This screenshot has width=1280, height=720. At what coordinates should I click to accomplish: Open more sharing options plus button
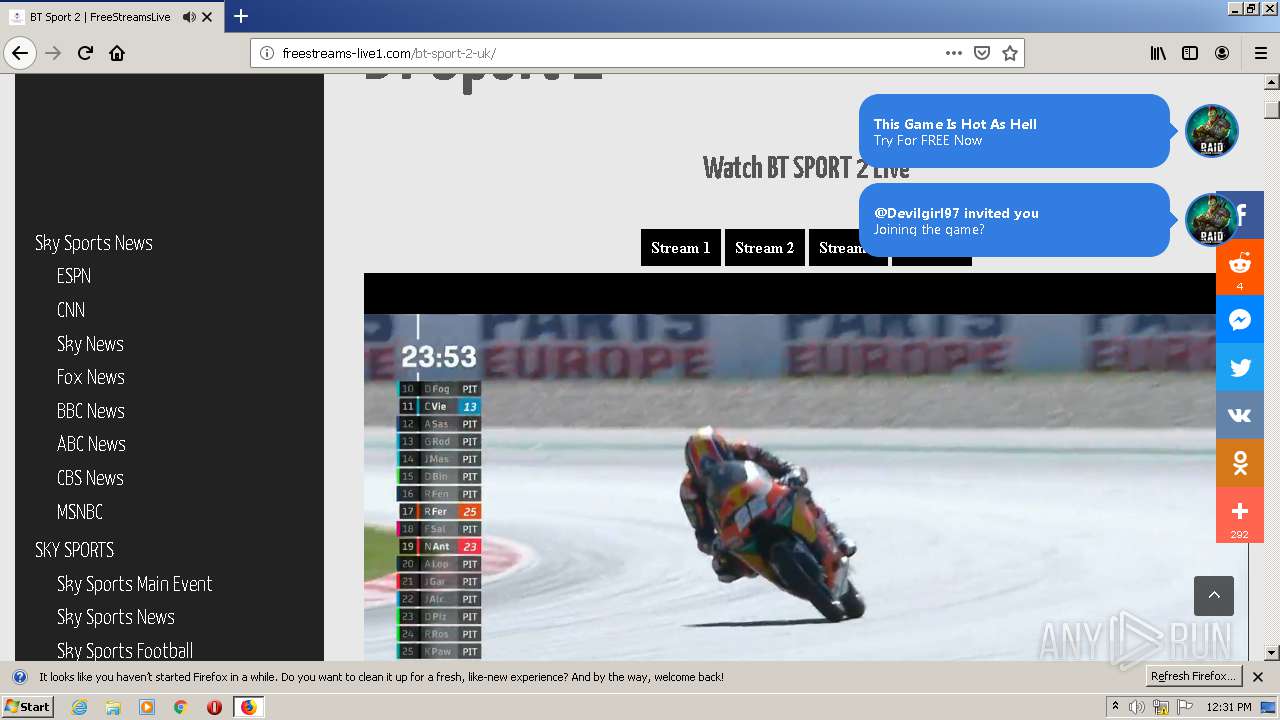pos(1240,515)
